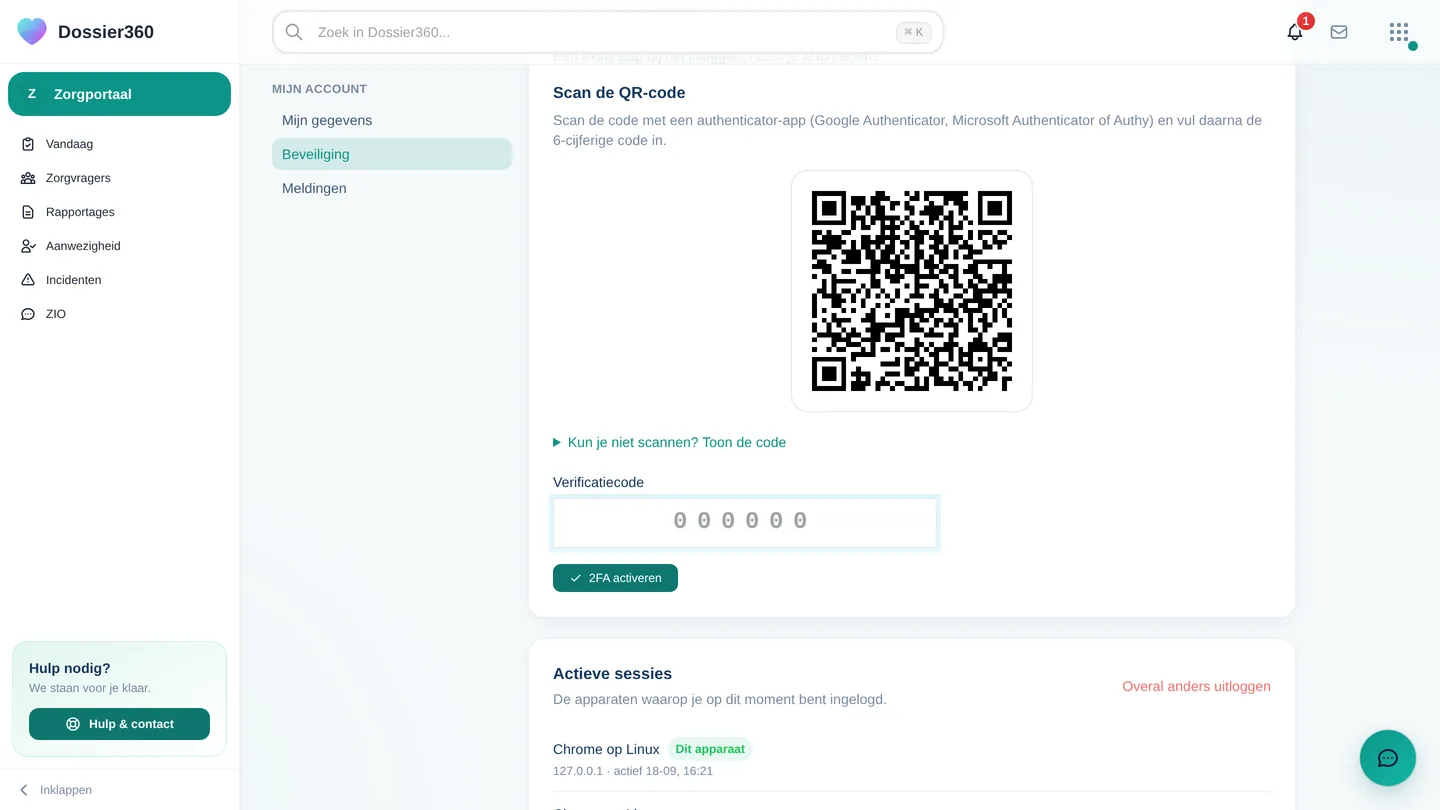
Task: Select Beveiliging in account menu
Action: click(x=392, y=154)
